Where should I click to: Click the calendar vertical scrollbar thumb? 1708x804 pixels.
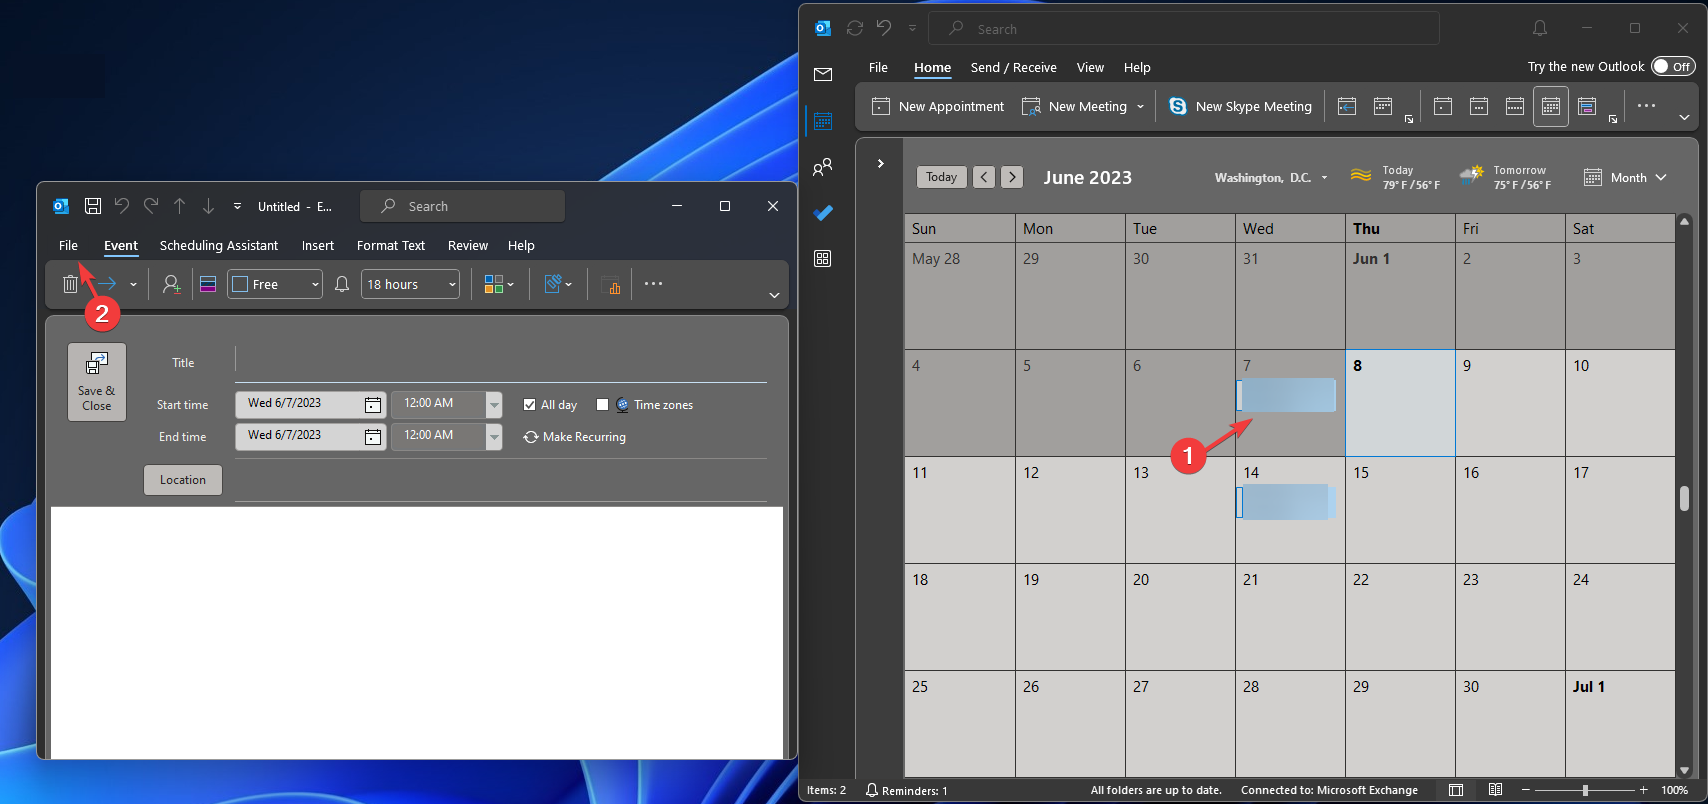[1684, 498]
